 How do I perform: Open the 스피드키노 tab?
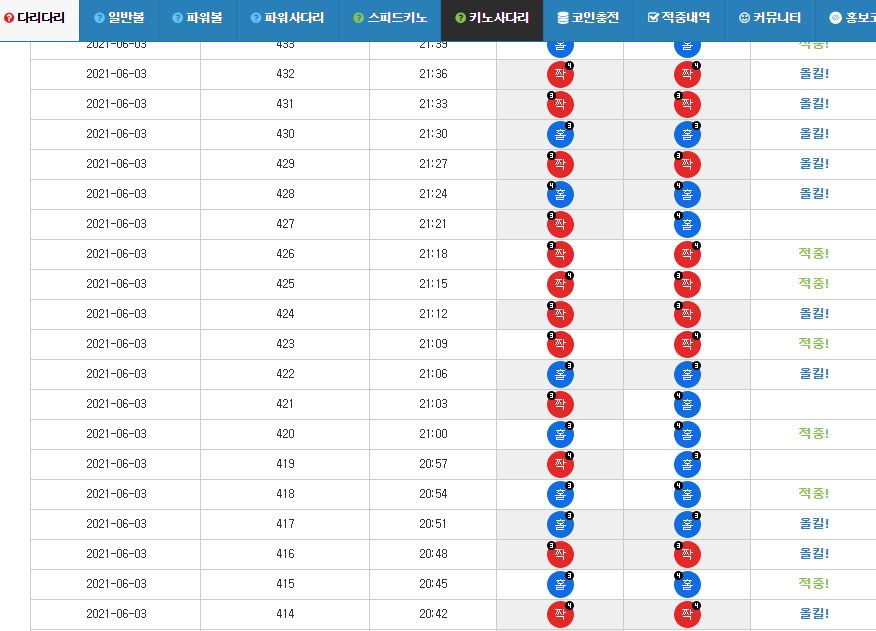[x=390, y=18]
